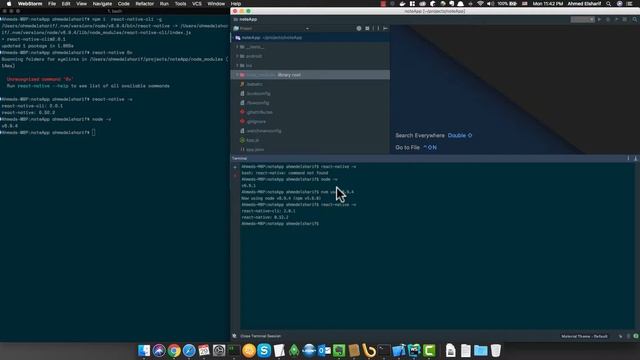Click Material Theme status bar widget
The image size is (640, 360).
tap(584, 336)
